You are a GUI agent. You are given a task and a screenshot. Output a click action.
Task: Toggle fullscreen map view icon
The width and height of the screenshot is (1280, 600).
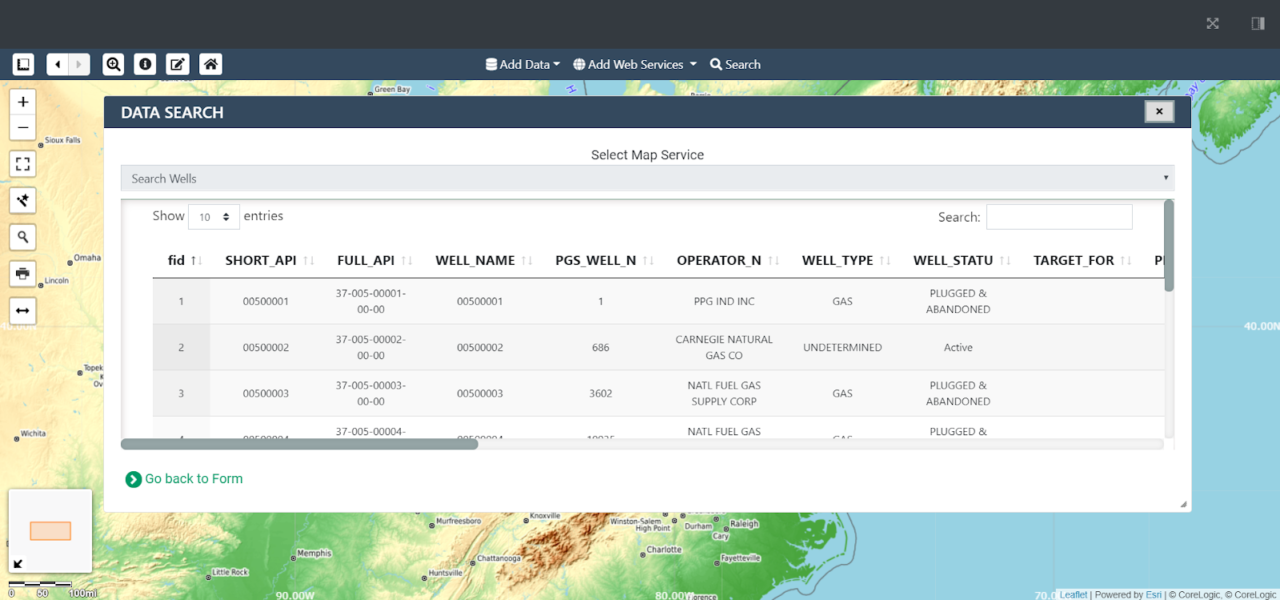pyautogui.click(x=23, y=164)
